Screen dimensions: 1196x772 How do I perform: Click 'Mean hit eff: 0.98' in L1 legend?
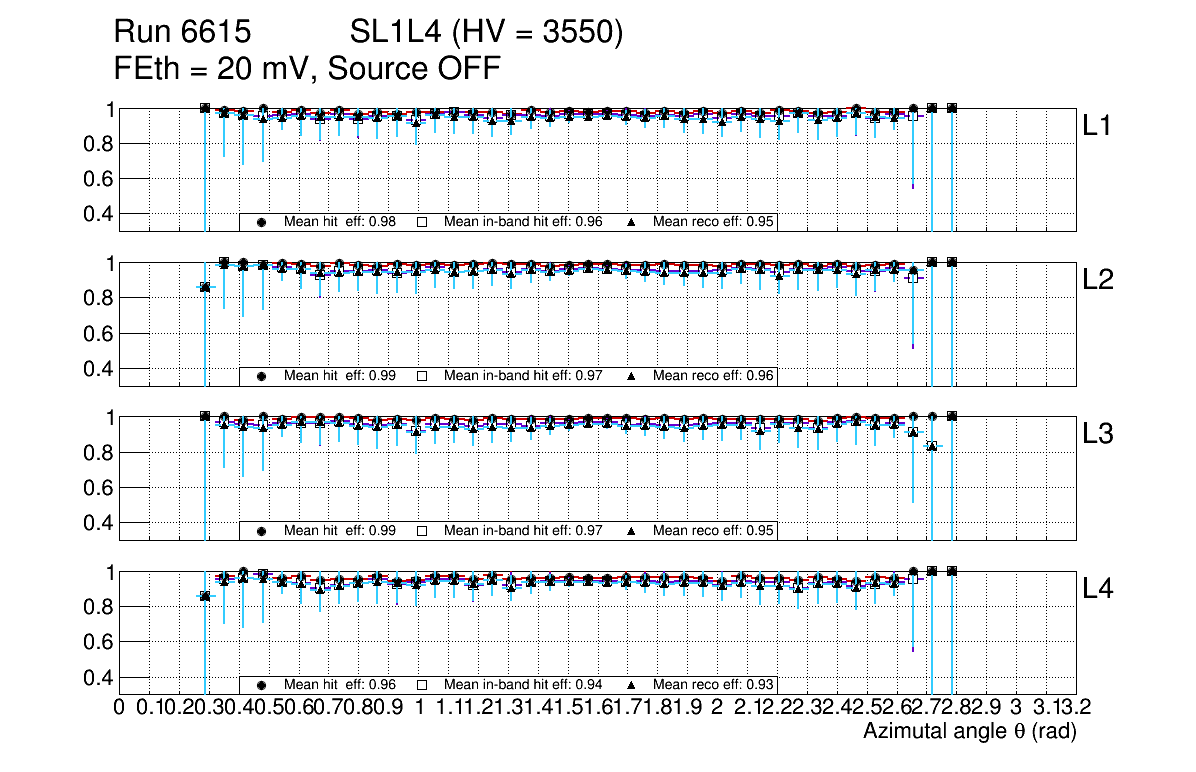tap(340, 222)
